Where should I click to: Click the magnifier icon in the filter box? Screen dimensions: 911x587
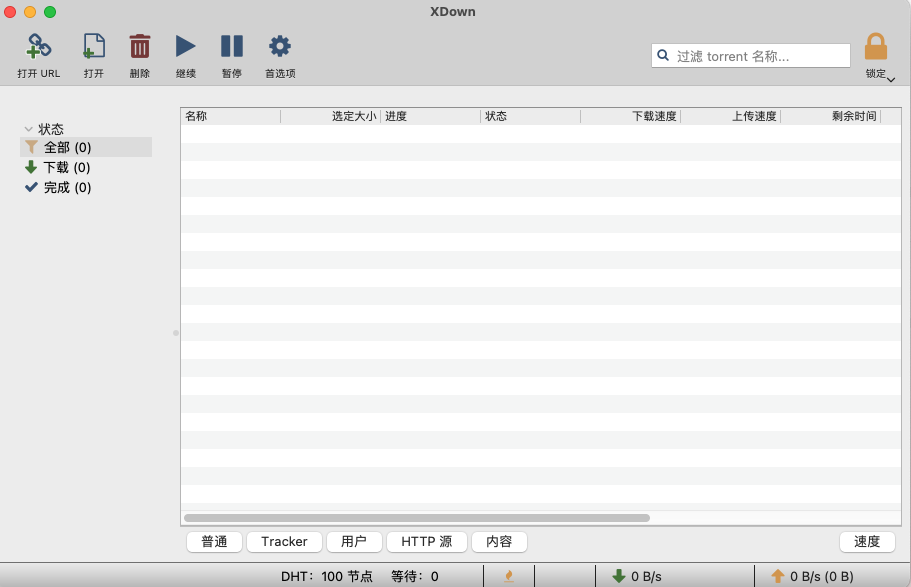[663, 55]
